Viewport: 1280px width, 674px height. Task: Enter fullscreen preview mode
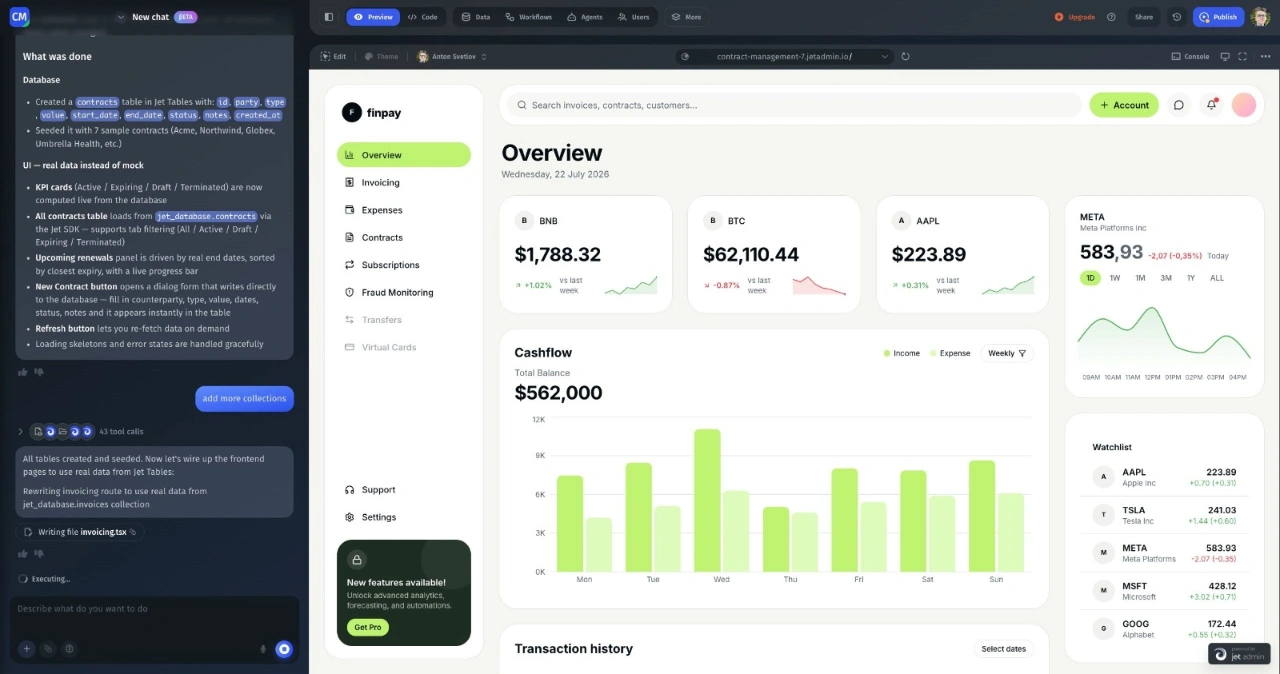pyautogui.click(x=1242, y=56)
